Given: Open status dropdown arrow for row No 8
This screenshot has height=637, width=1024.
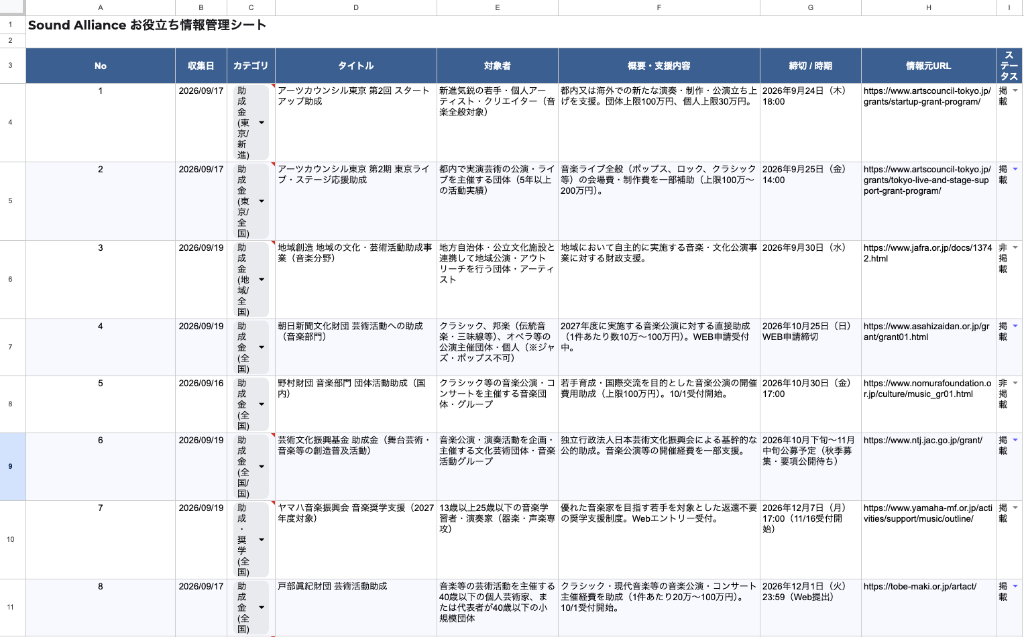Looking at the screenshot, I should point(1016,587).
